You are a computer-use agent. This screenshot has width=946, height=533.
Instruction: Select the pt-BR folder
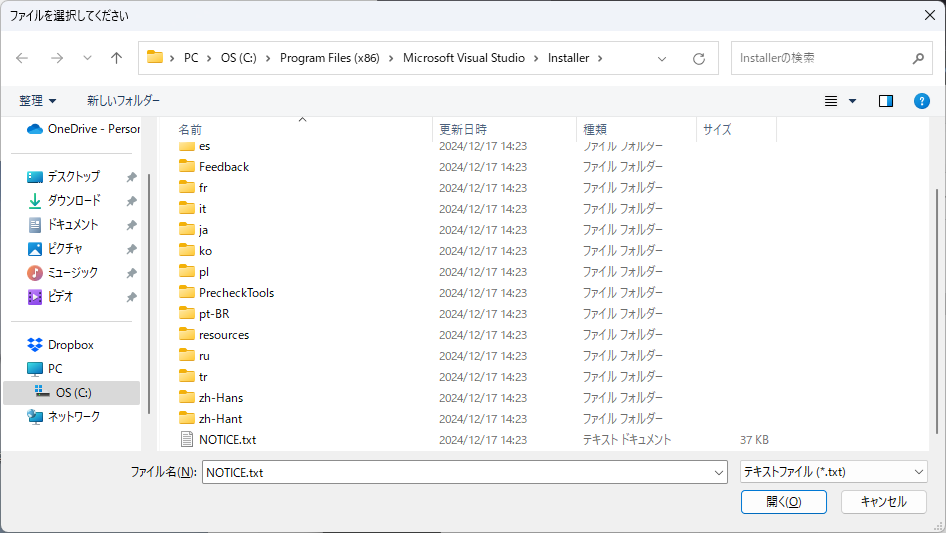point(214,314)
